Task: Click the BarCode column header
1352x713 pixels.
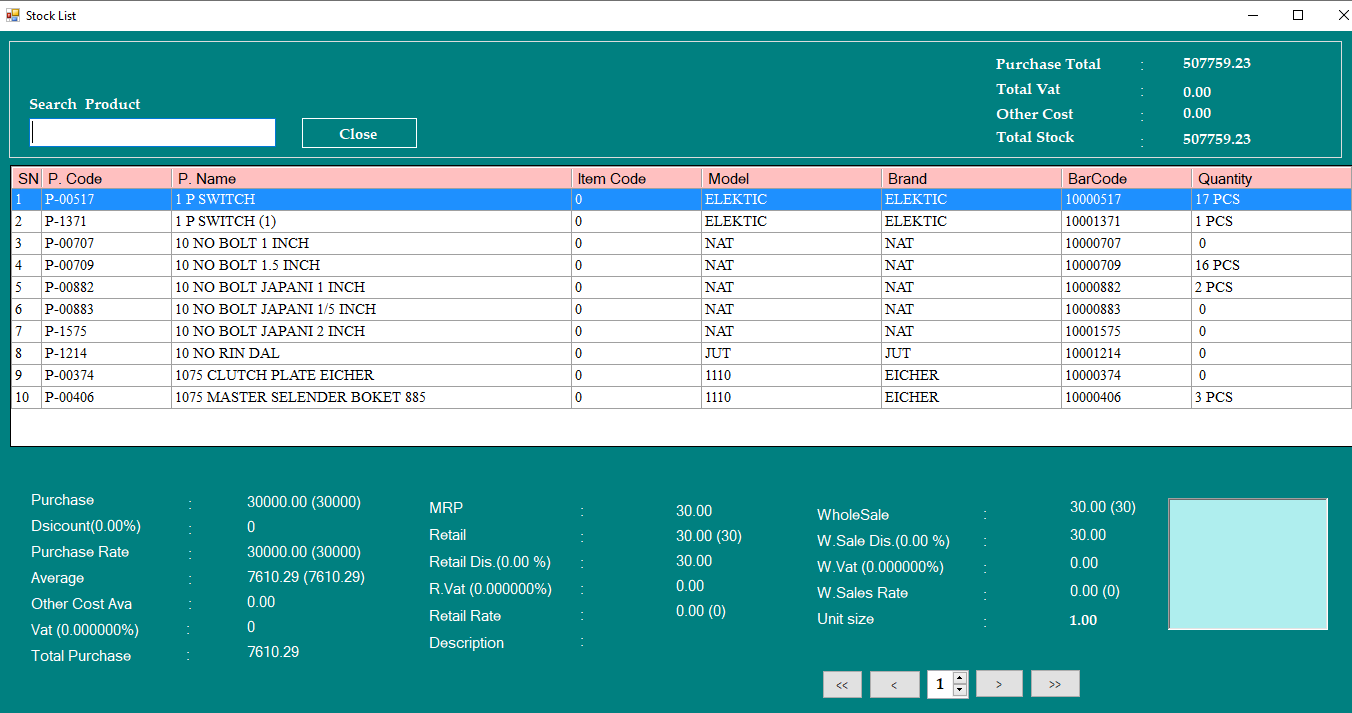Action: (1126, 178)
